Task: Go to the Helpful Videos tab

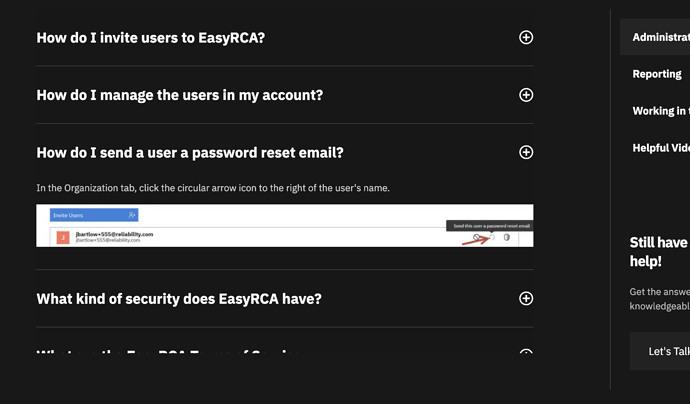Action: click(661, 148)
